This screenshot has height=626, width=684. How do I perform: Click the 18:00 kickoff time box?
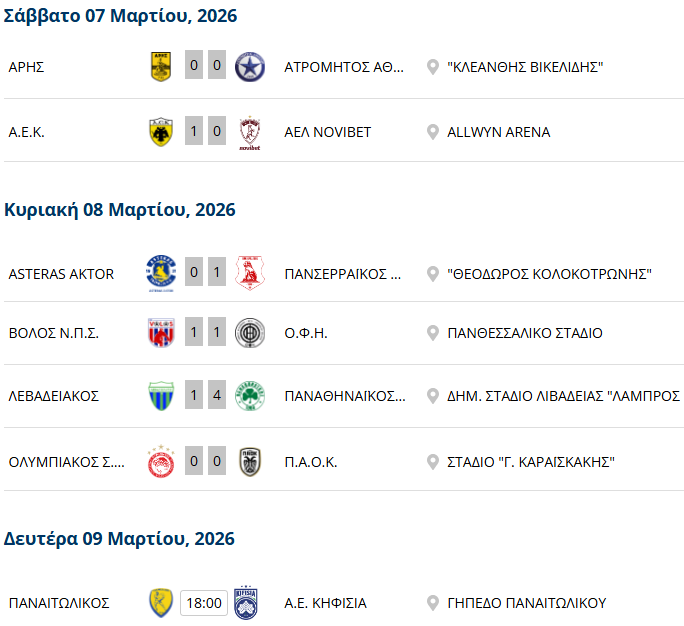204,603
